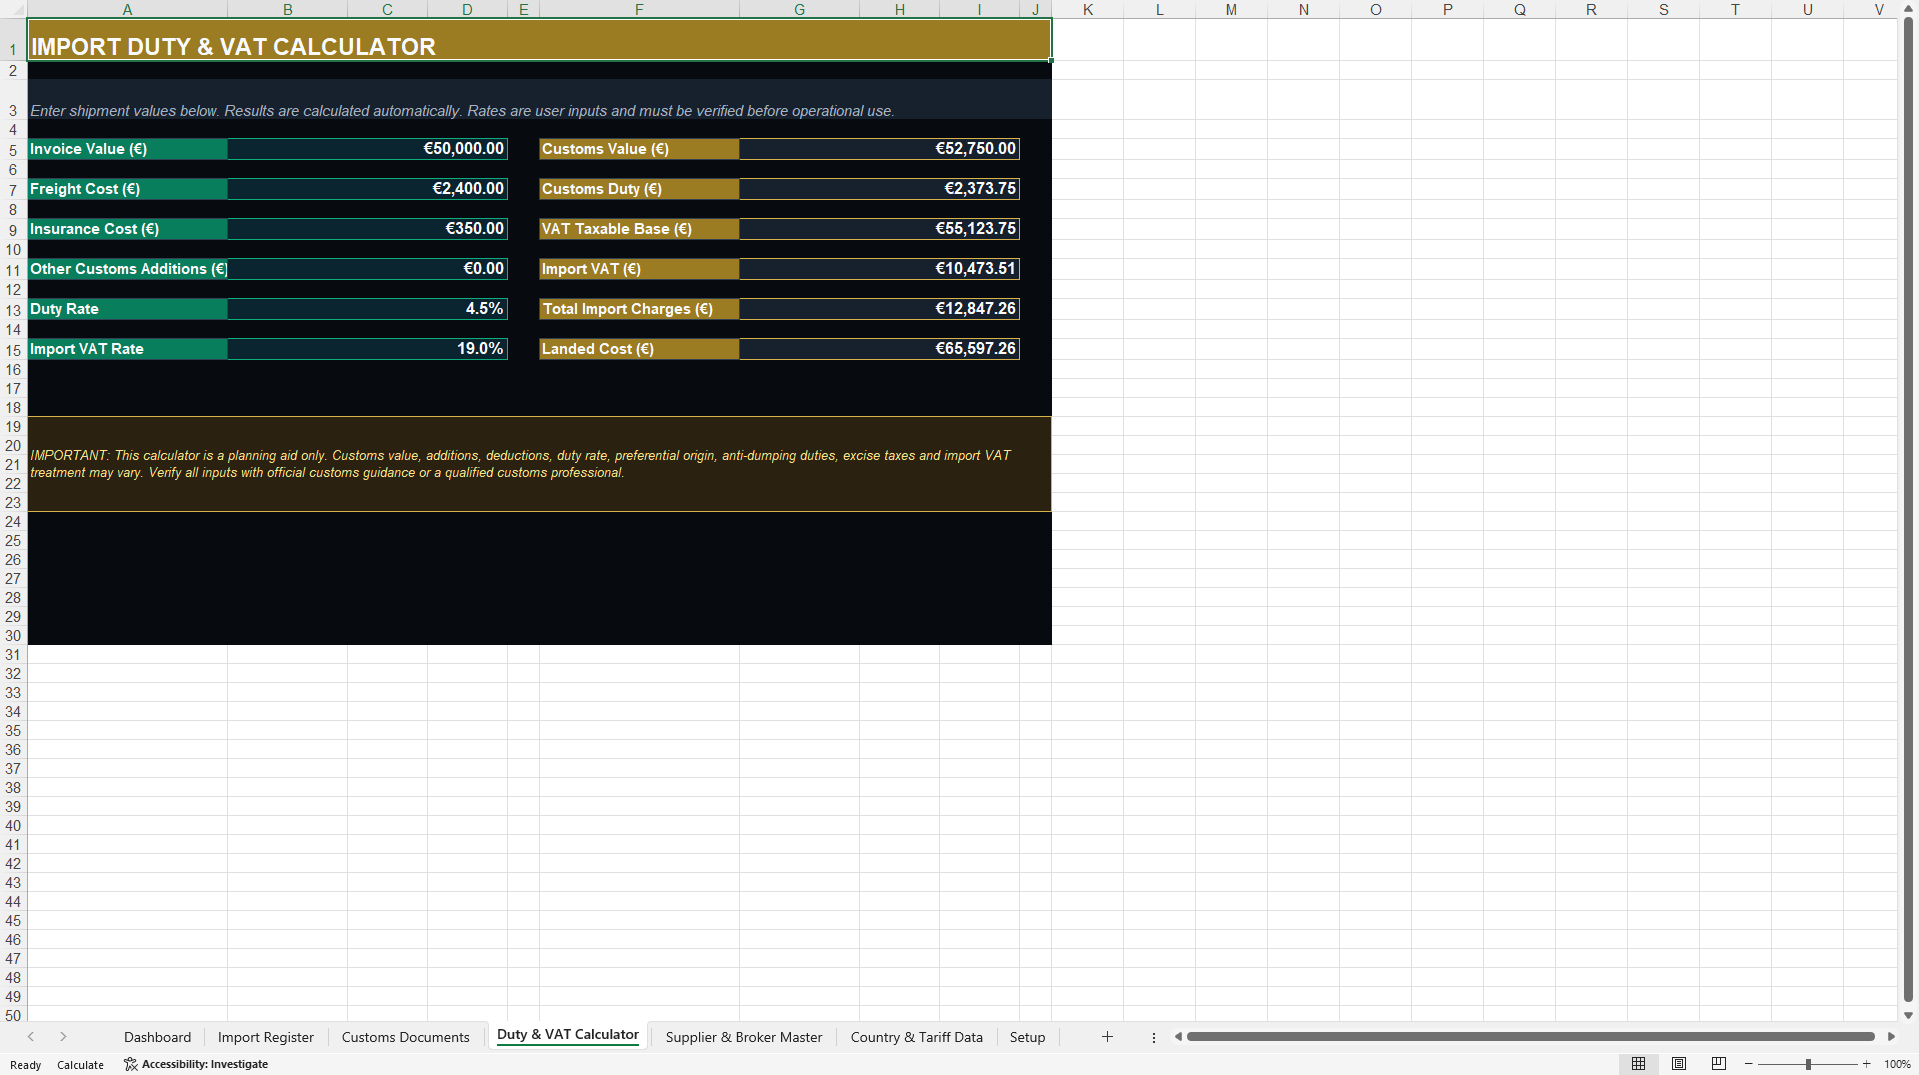Click the VAT Taxable Base (€) label
This screenshot has width=1919, height=1075.
[x=639, y=229]
